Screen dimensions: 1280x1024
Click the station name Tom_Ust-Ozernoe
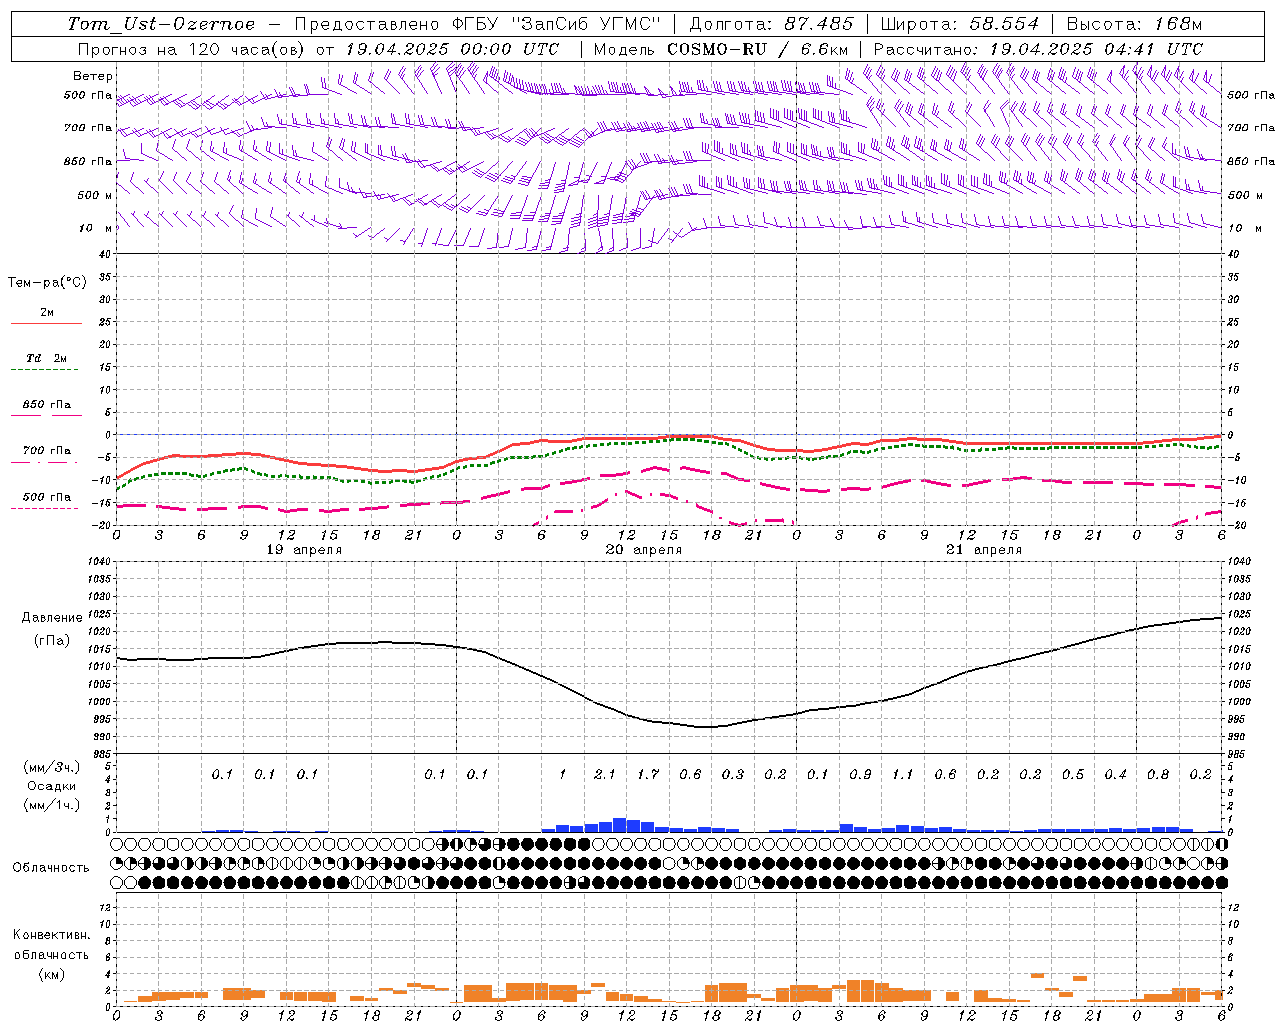tap(161, 24)
